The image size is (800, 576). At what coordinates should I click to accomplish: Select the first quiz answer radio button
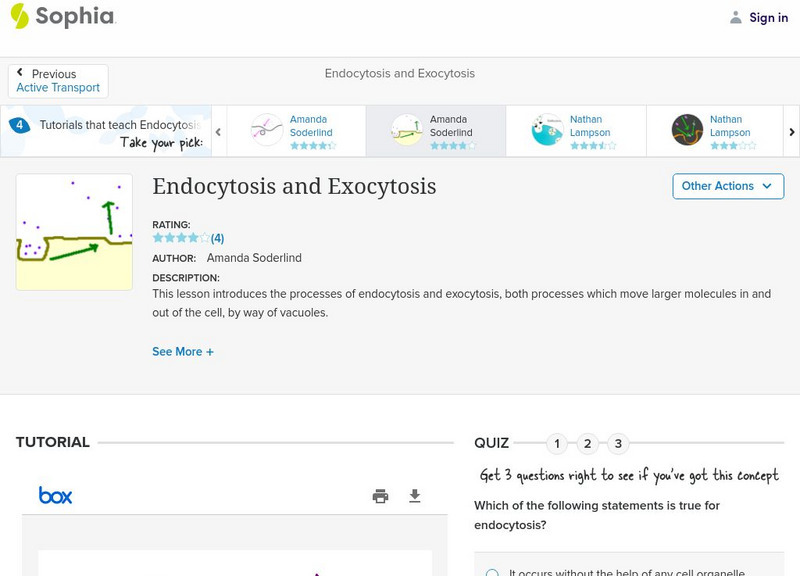click(x=492, y=573)
